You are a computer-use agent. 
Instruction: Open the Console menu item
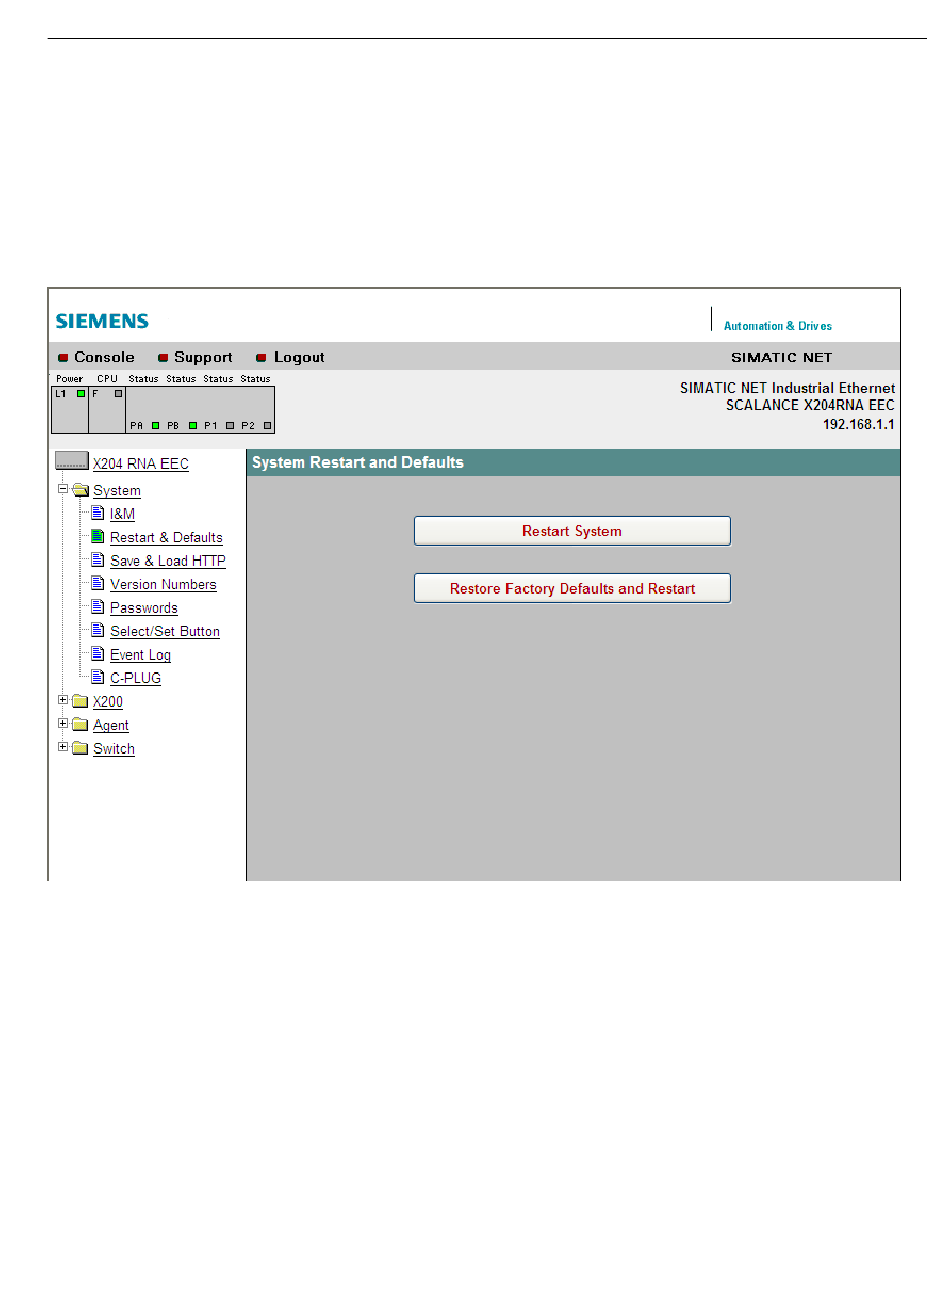click(x=104, y=357)
